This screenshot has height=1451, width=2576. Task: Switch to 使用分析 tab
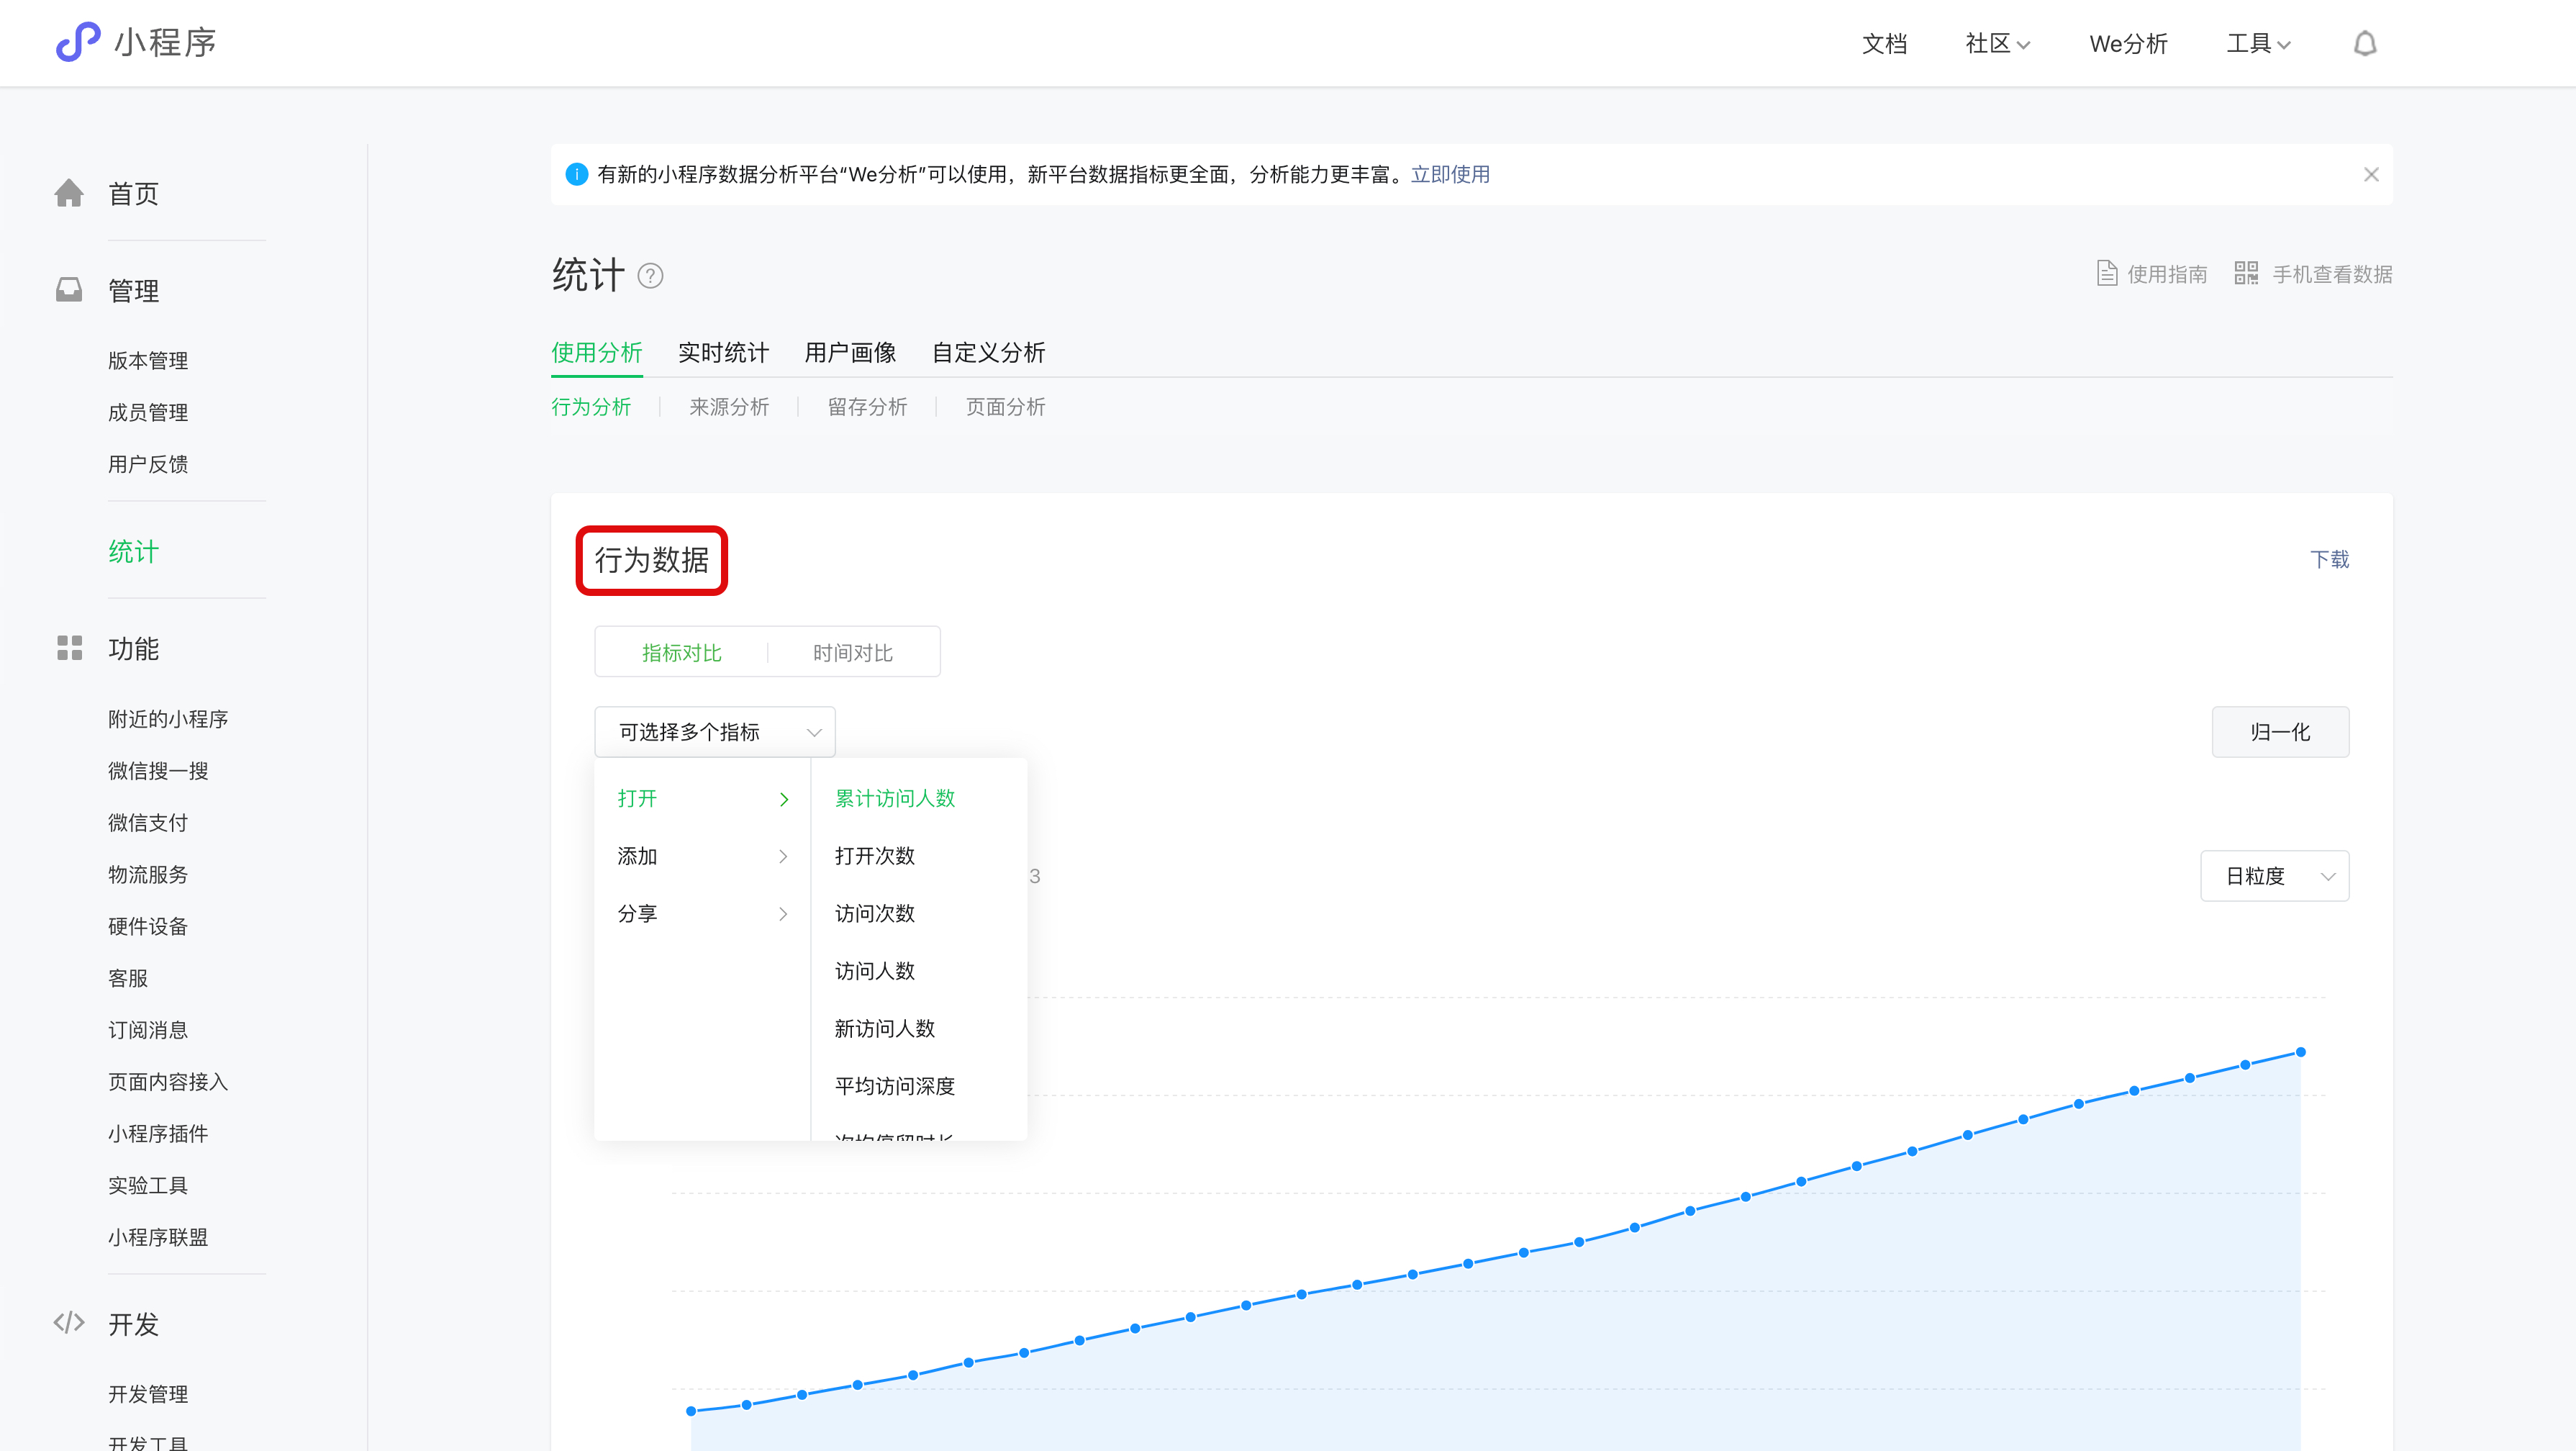coord(596,352)
